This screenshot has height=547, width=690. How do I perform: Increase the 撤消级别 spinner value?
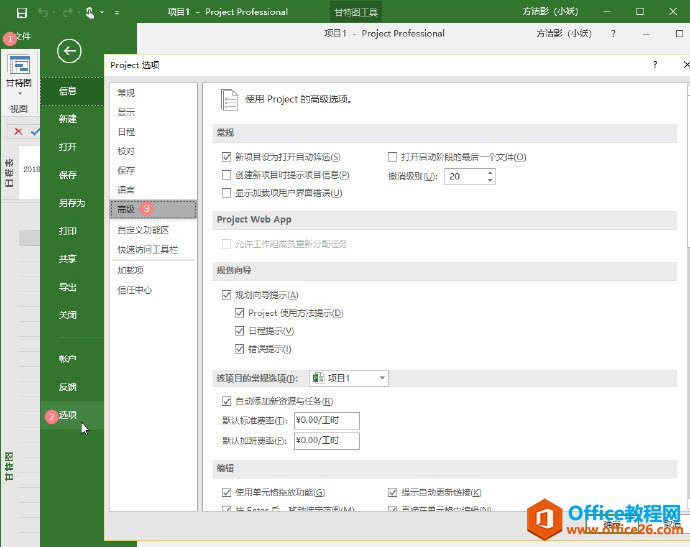pos(490,172)
